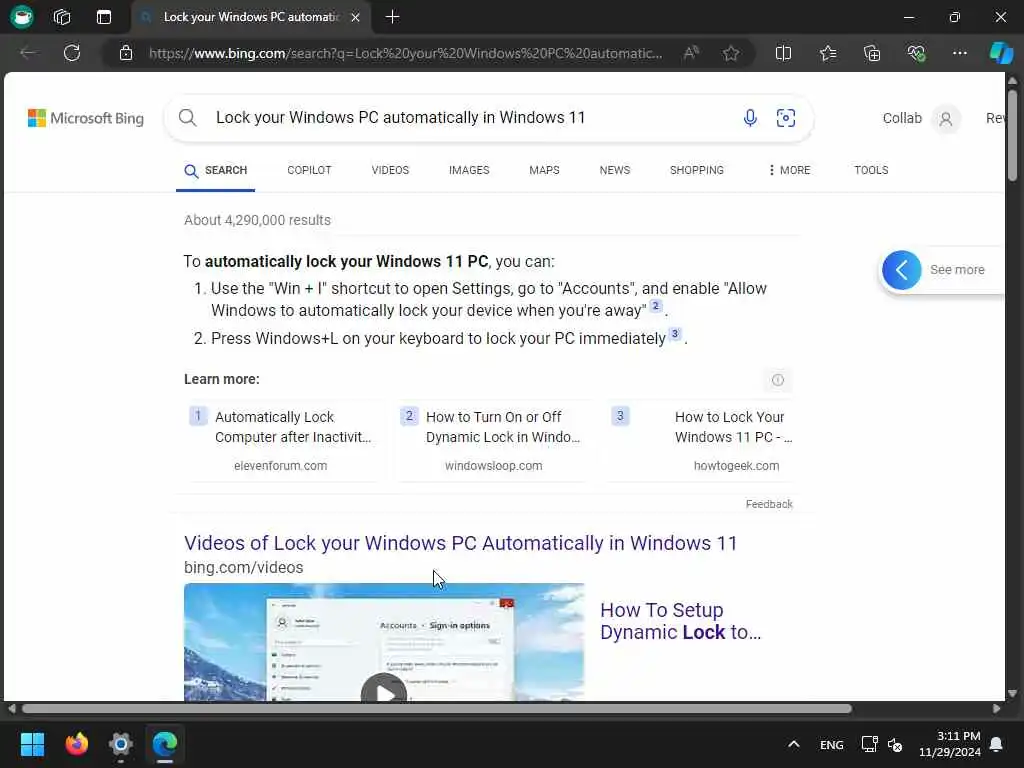The width and height of the screenshot is (1024, 768).
Task: Open citation 2 superscript reference
Action: pos(656,306)
